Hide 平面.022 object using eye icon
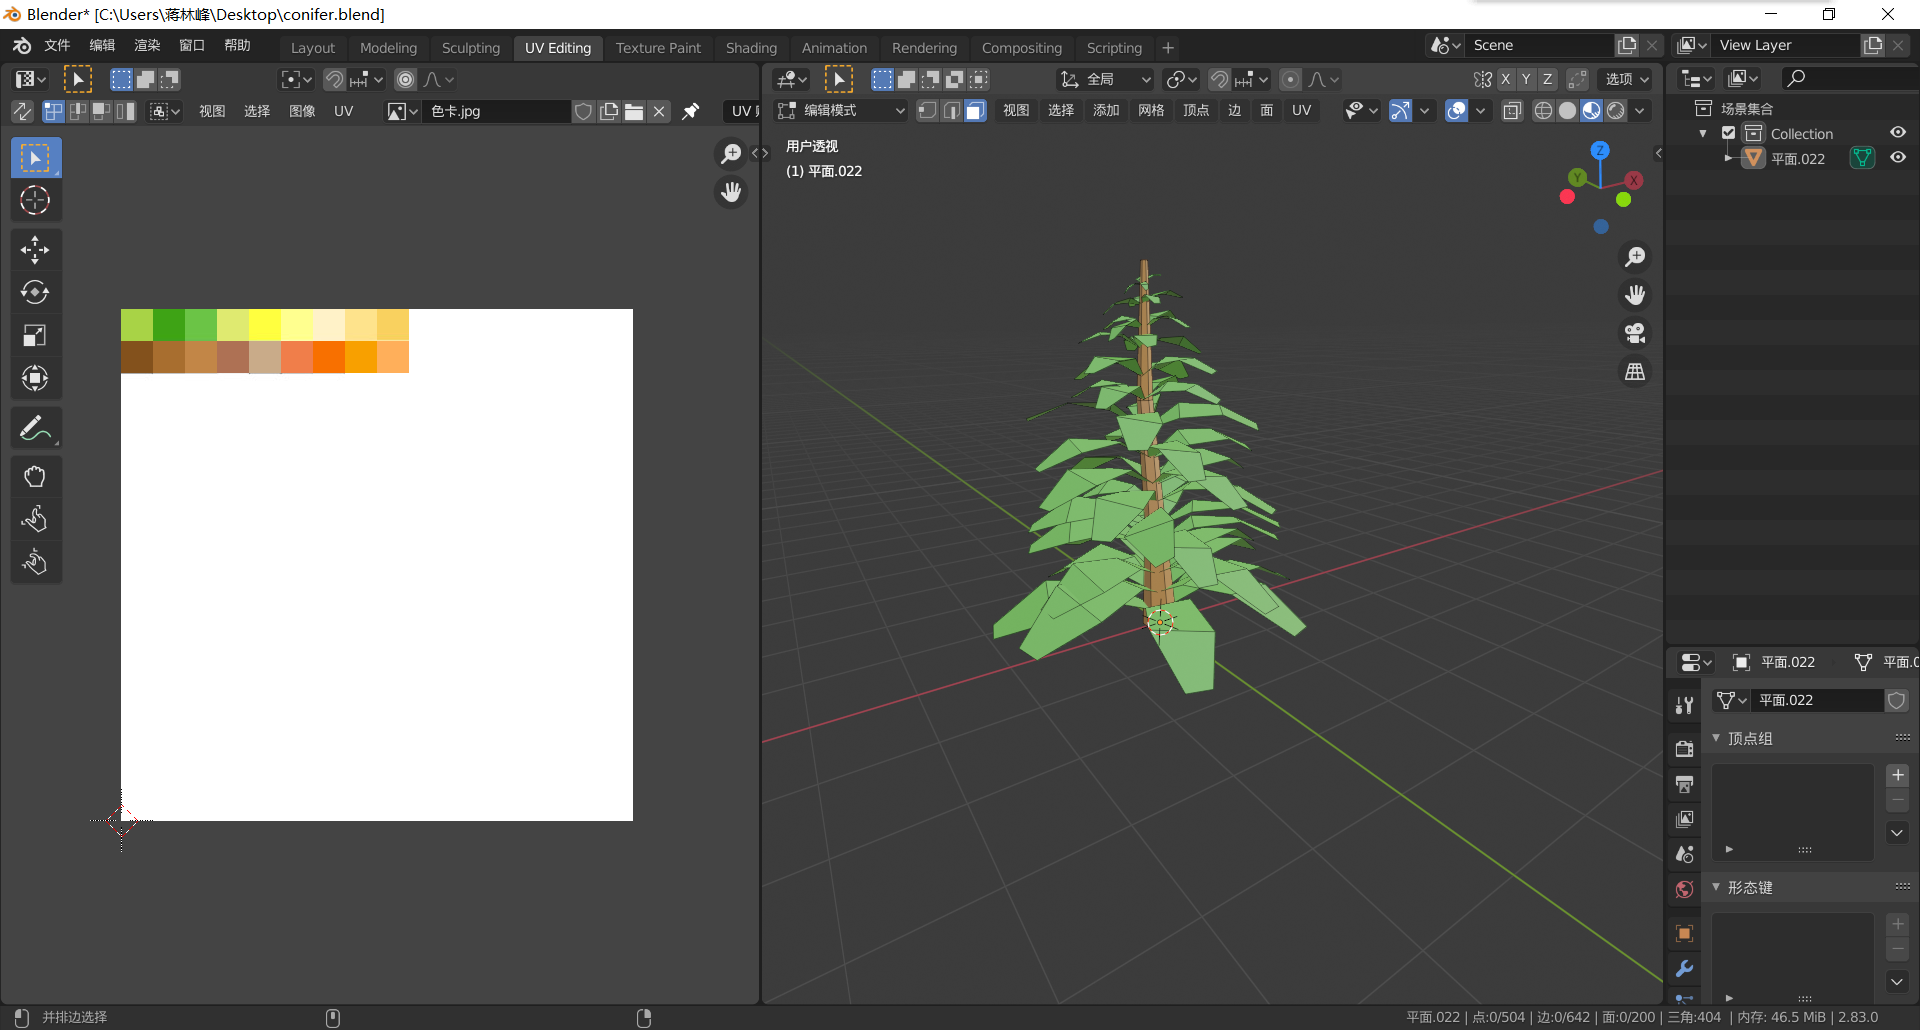Viewport: 1920px width, 1030px height. [x=1898, y=158]
